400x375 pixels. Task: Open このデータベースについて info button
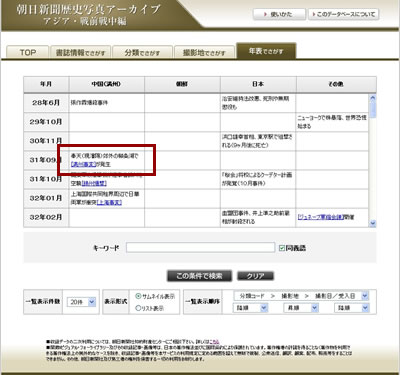click(x=343, y=14)
